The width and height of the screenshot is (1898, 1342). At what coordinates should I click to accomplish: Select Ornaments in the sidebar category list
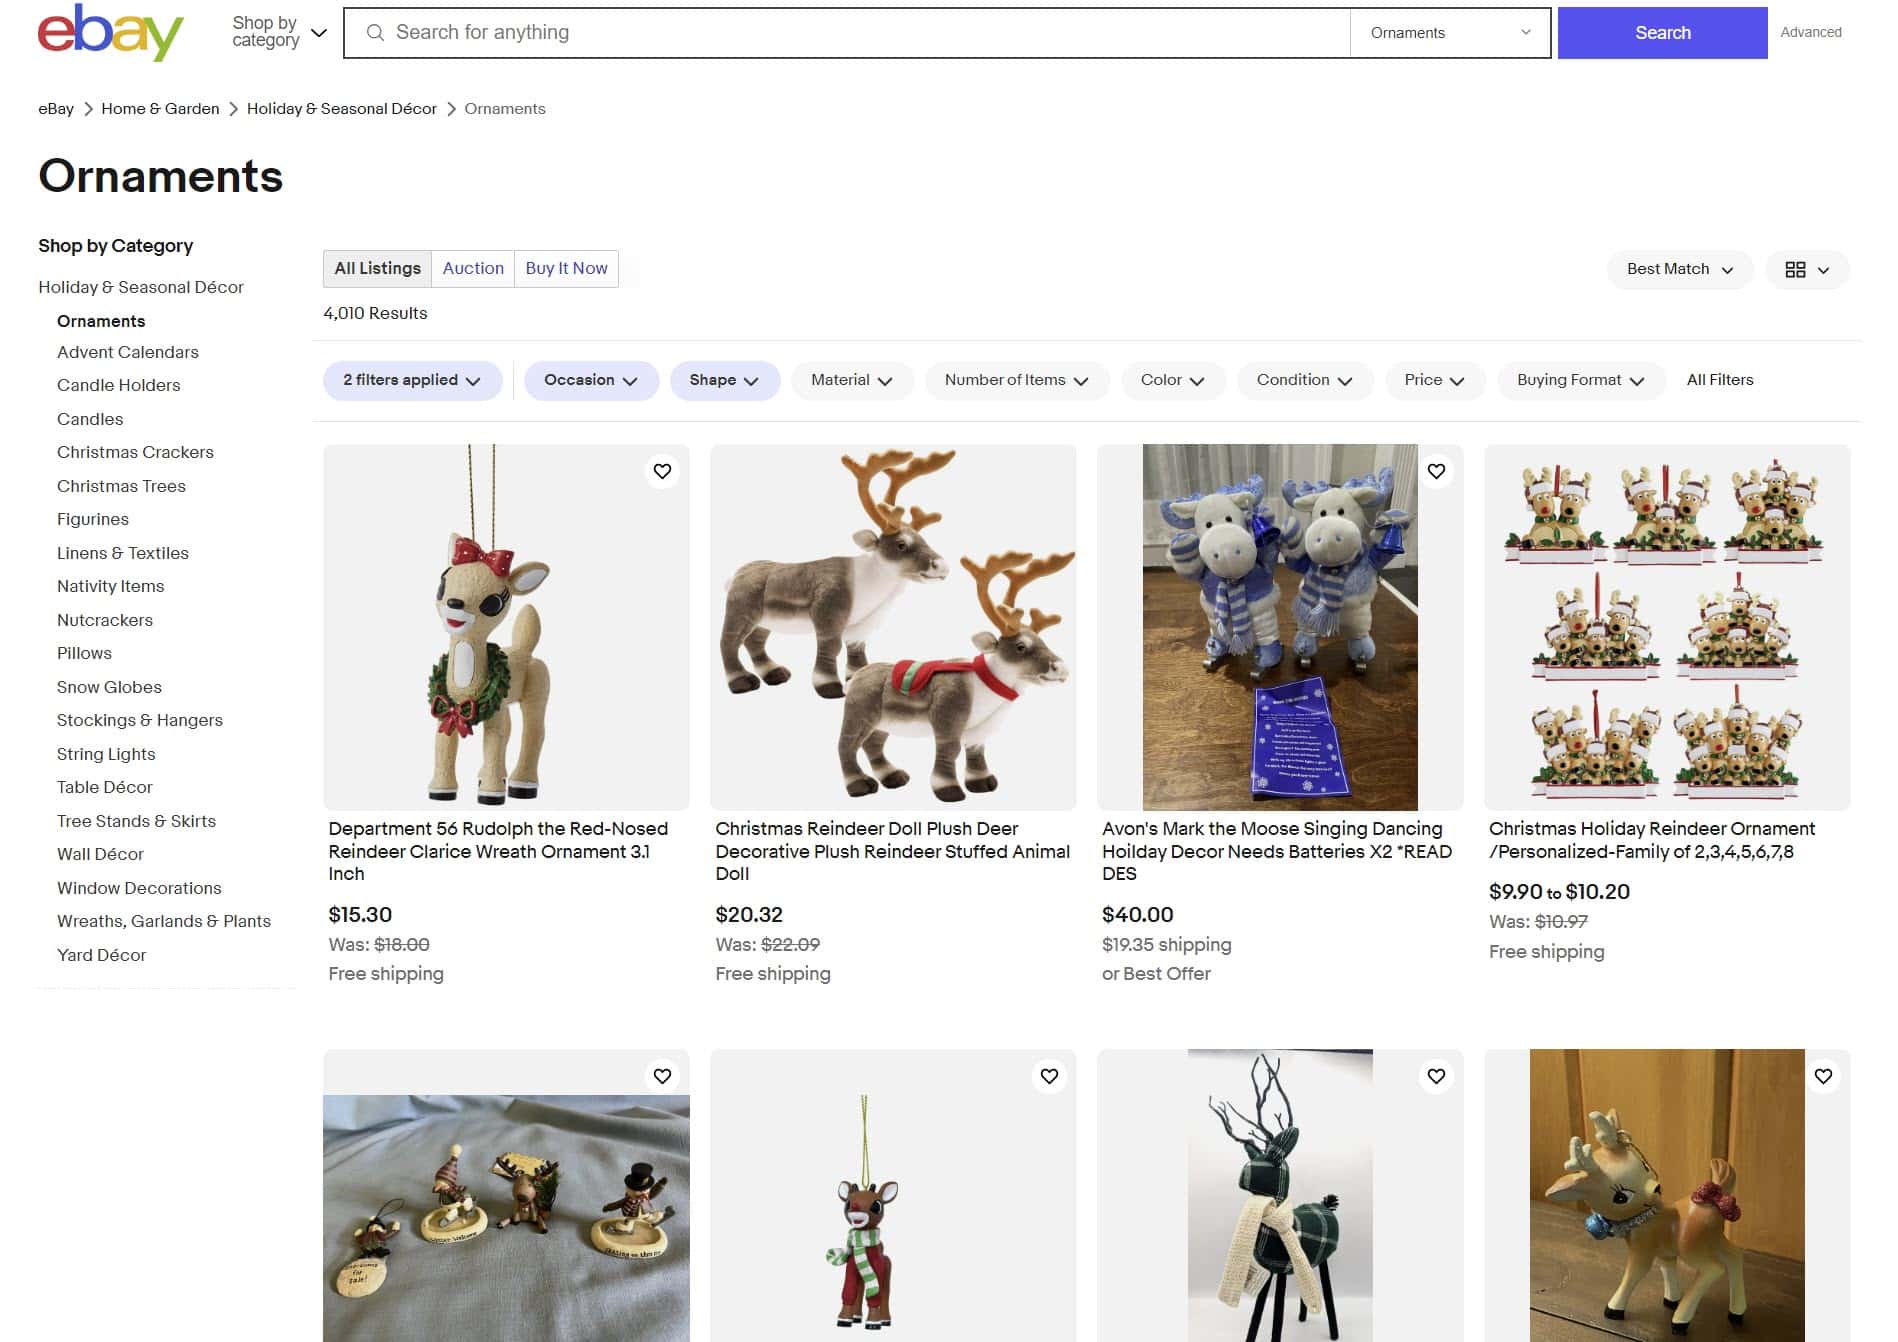tap(101, 321)
